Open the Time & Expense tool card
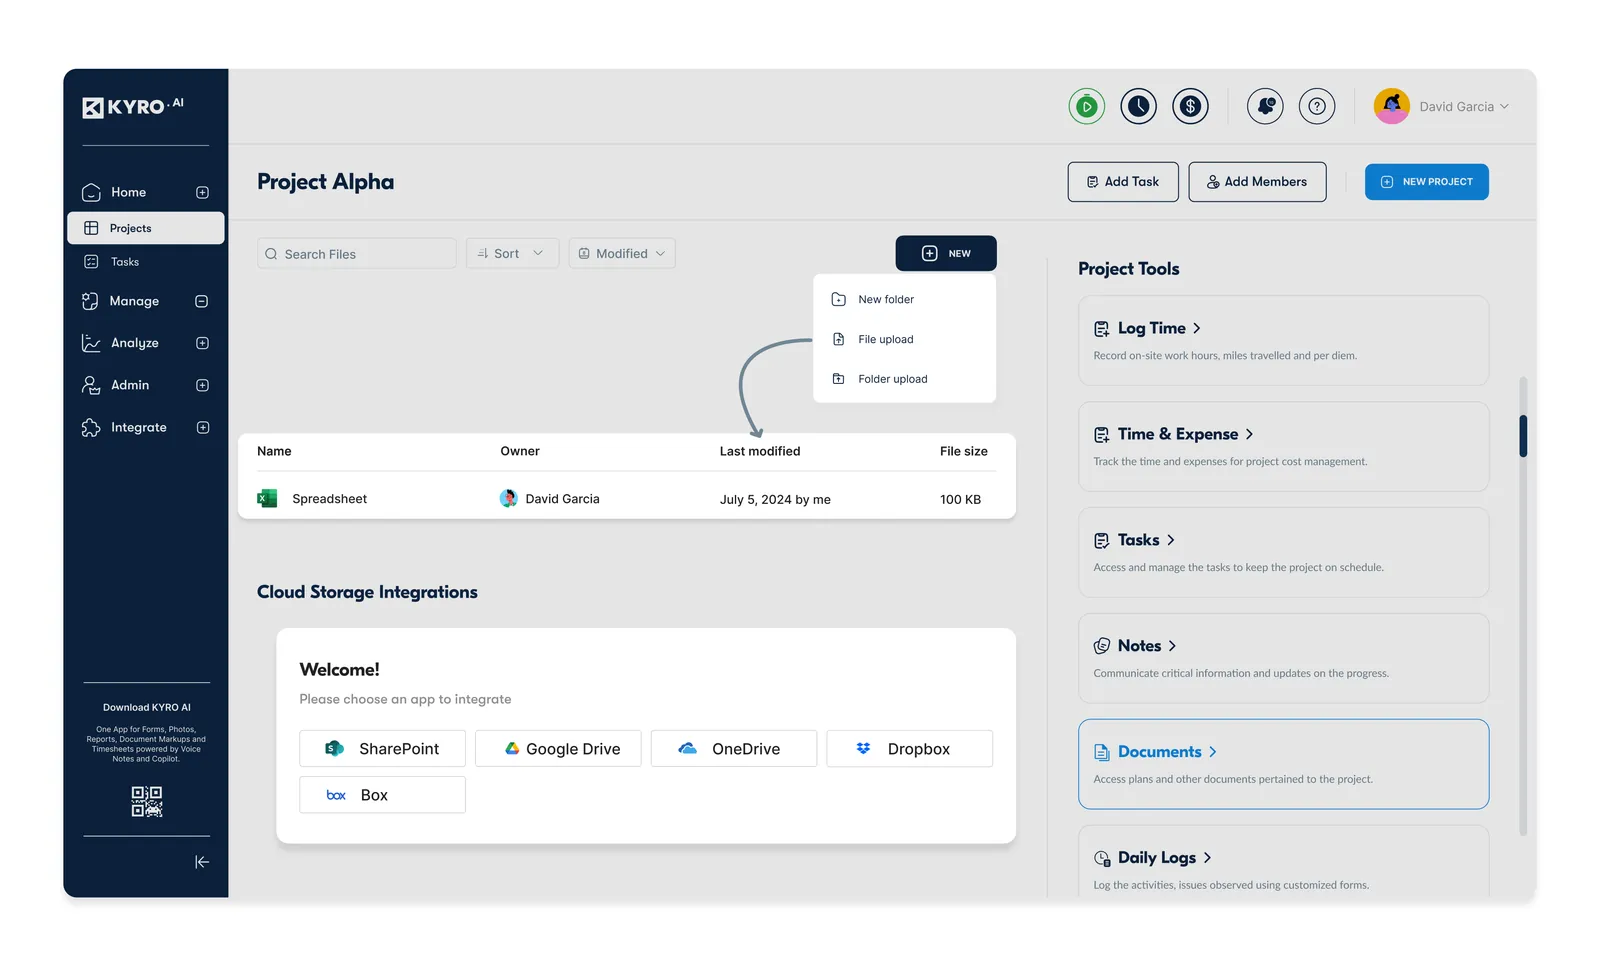The image size is (1600, 966). click(1283, 447)
